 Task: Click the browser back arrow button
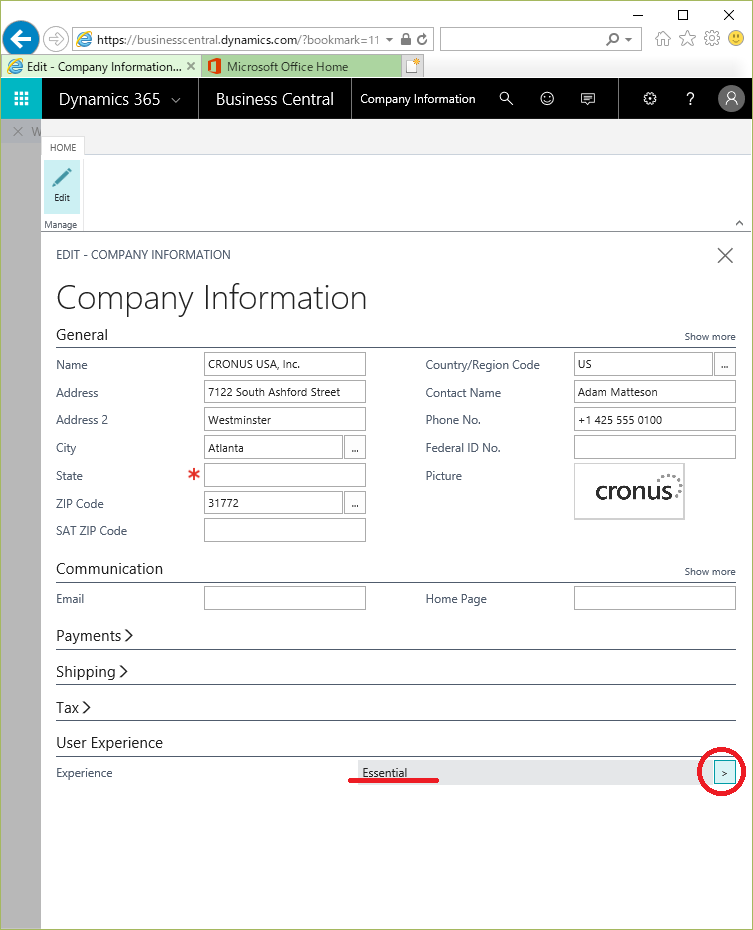click(x=21, y=40)
